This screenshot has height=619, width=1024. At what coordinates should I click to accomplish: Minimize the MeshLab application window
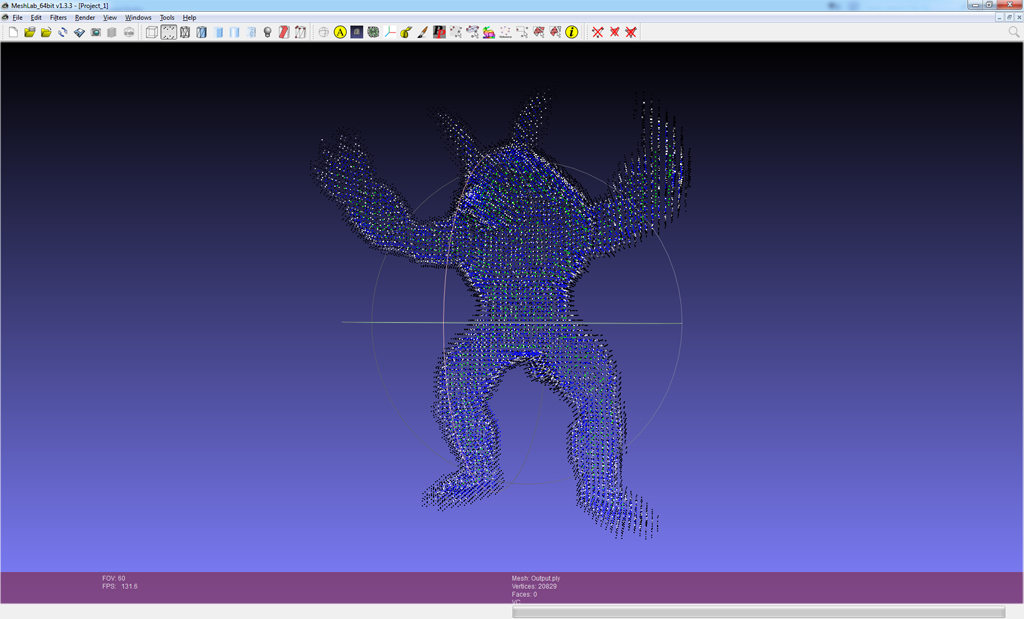[x=975, y=5]
